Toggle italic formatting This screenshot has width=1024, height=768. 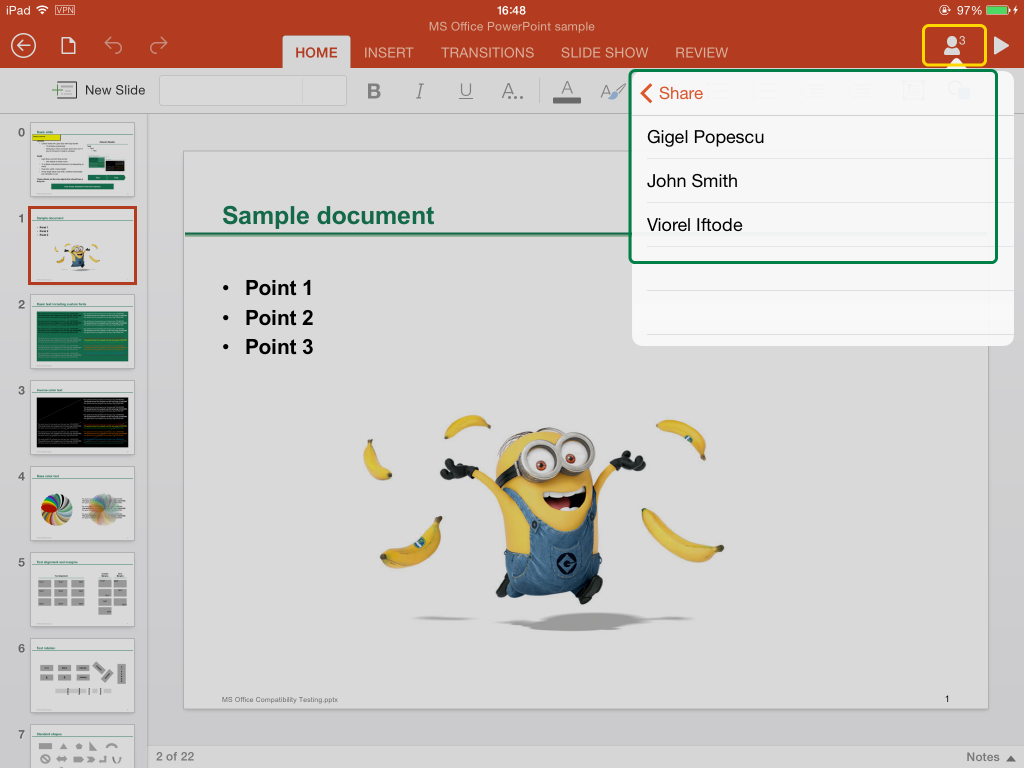click(x=420, y=91)
